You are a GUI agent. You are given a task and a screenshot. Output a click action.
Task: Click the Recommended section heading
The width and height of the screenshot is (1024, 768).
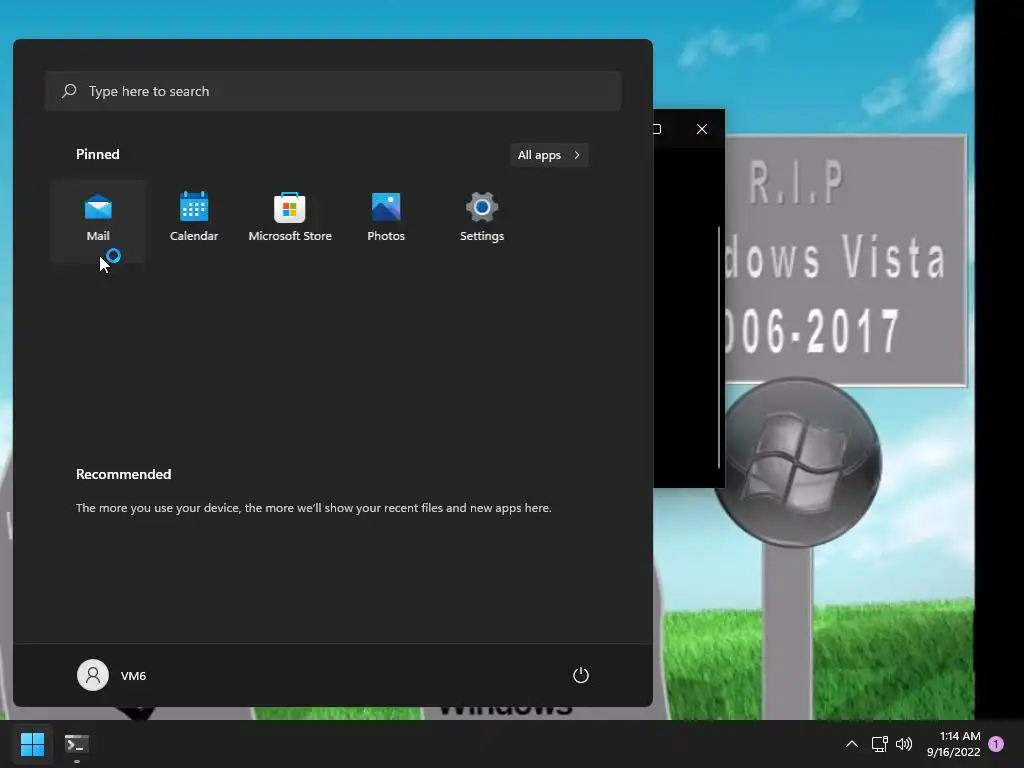point(123,474)
